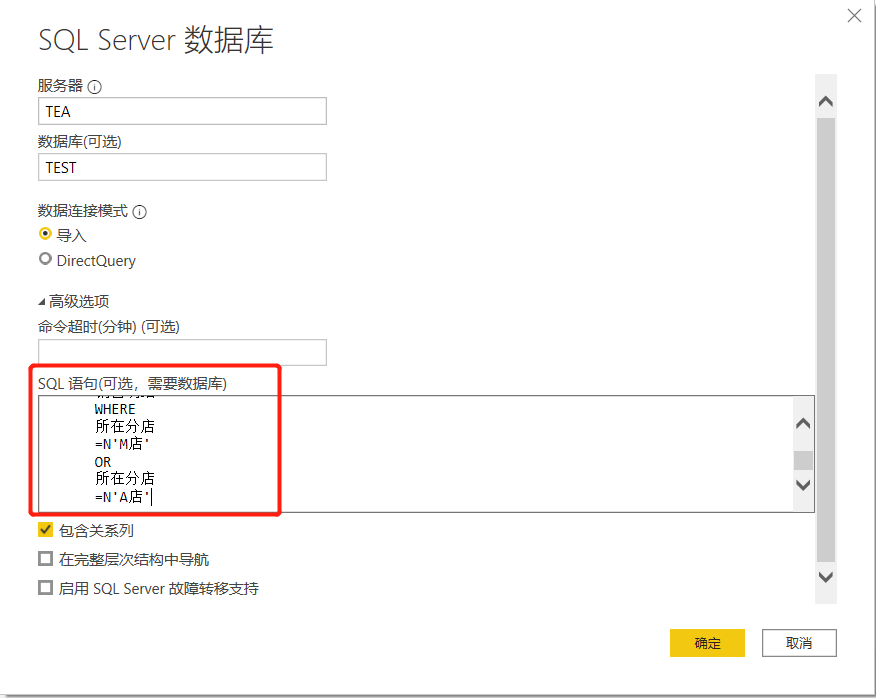The width and height of the screenshot is (876, 698).
Task: Click the dialog's vertical scrollbar thumb
Action: point(826,340)
